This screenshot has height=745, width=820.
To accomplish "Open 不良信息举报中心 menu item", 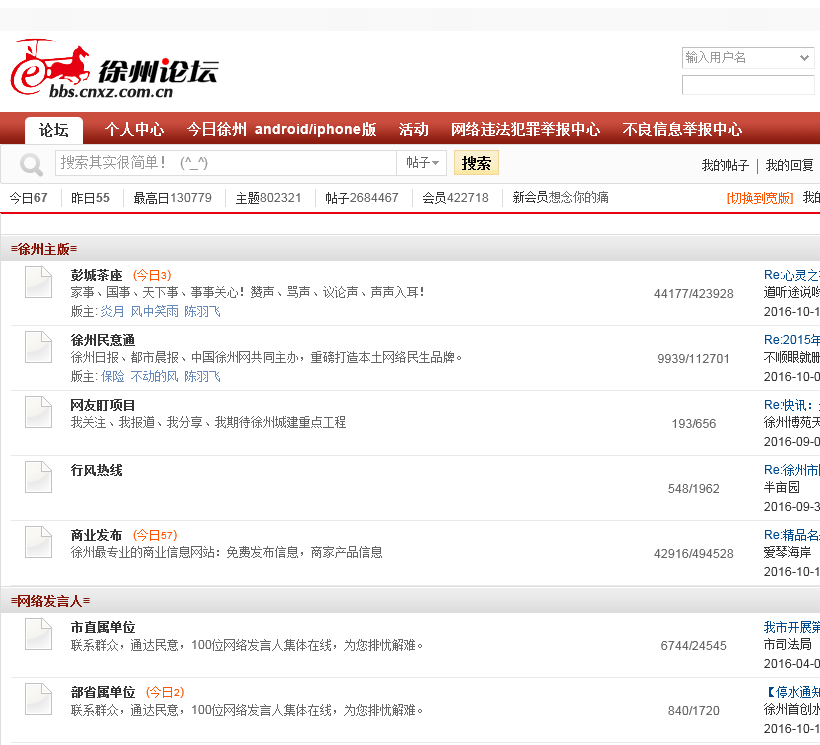I will (682, 129).
